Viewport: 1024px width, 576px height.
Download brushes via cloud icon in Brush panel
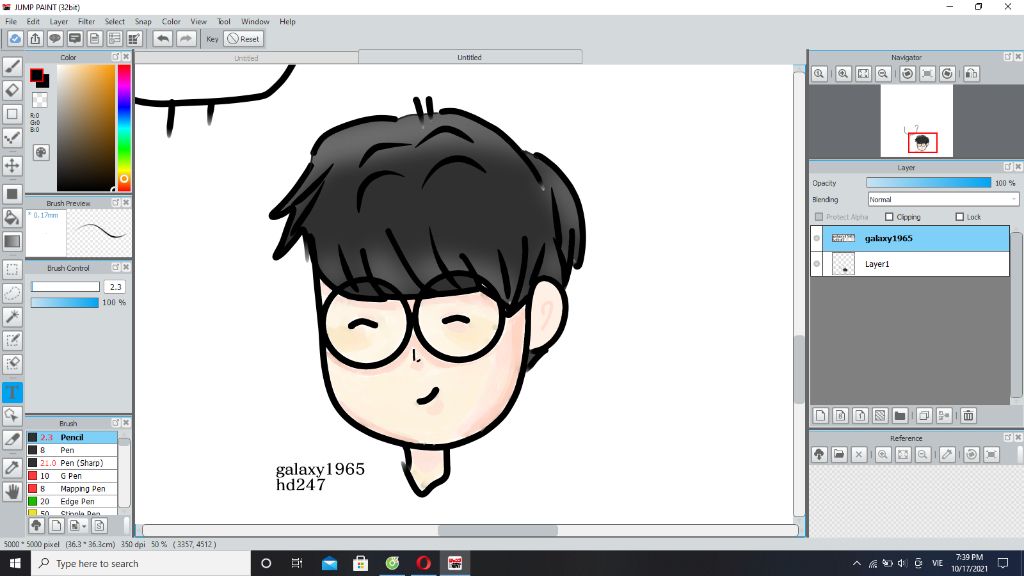pyautogui.click(x=37, y=525)
